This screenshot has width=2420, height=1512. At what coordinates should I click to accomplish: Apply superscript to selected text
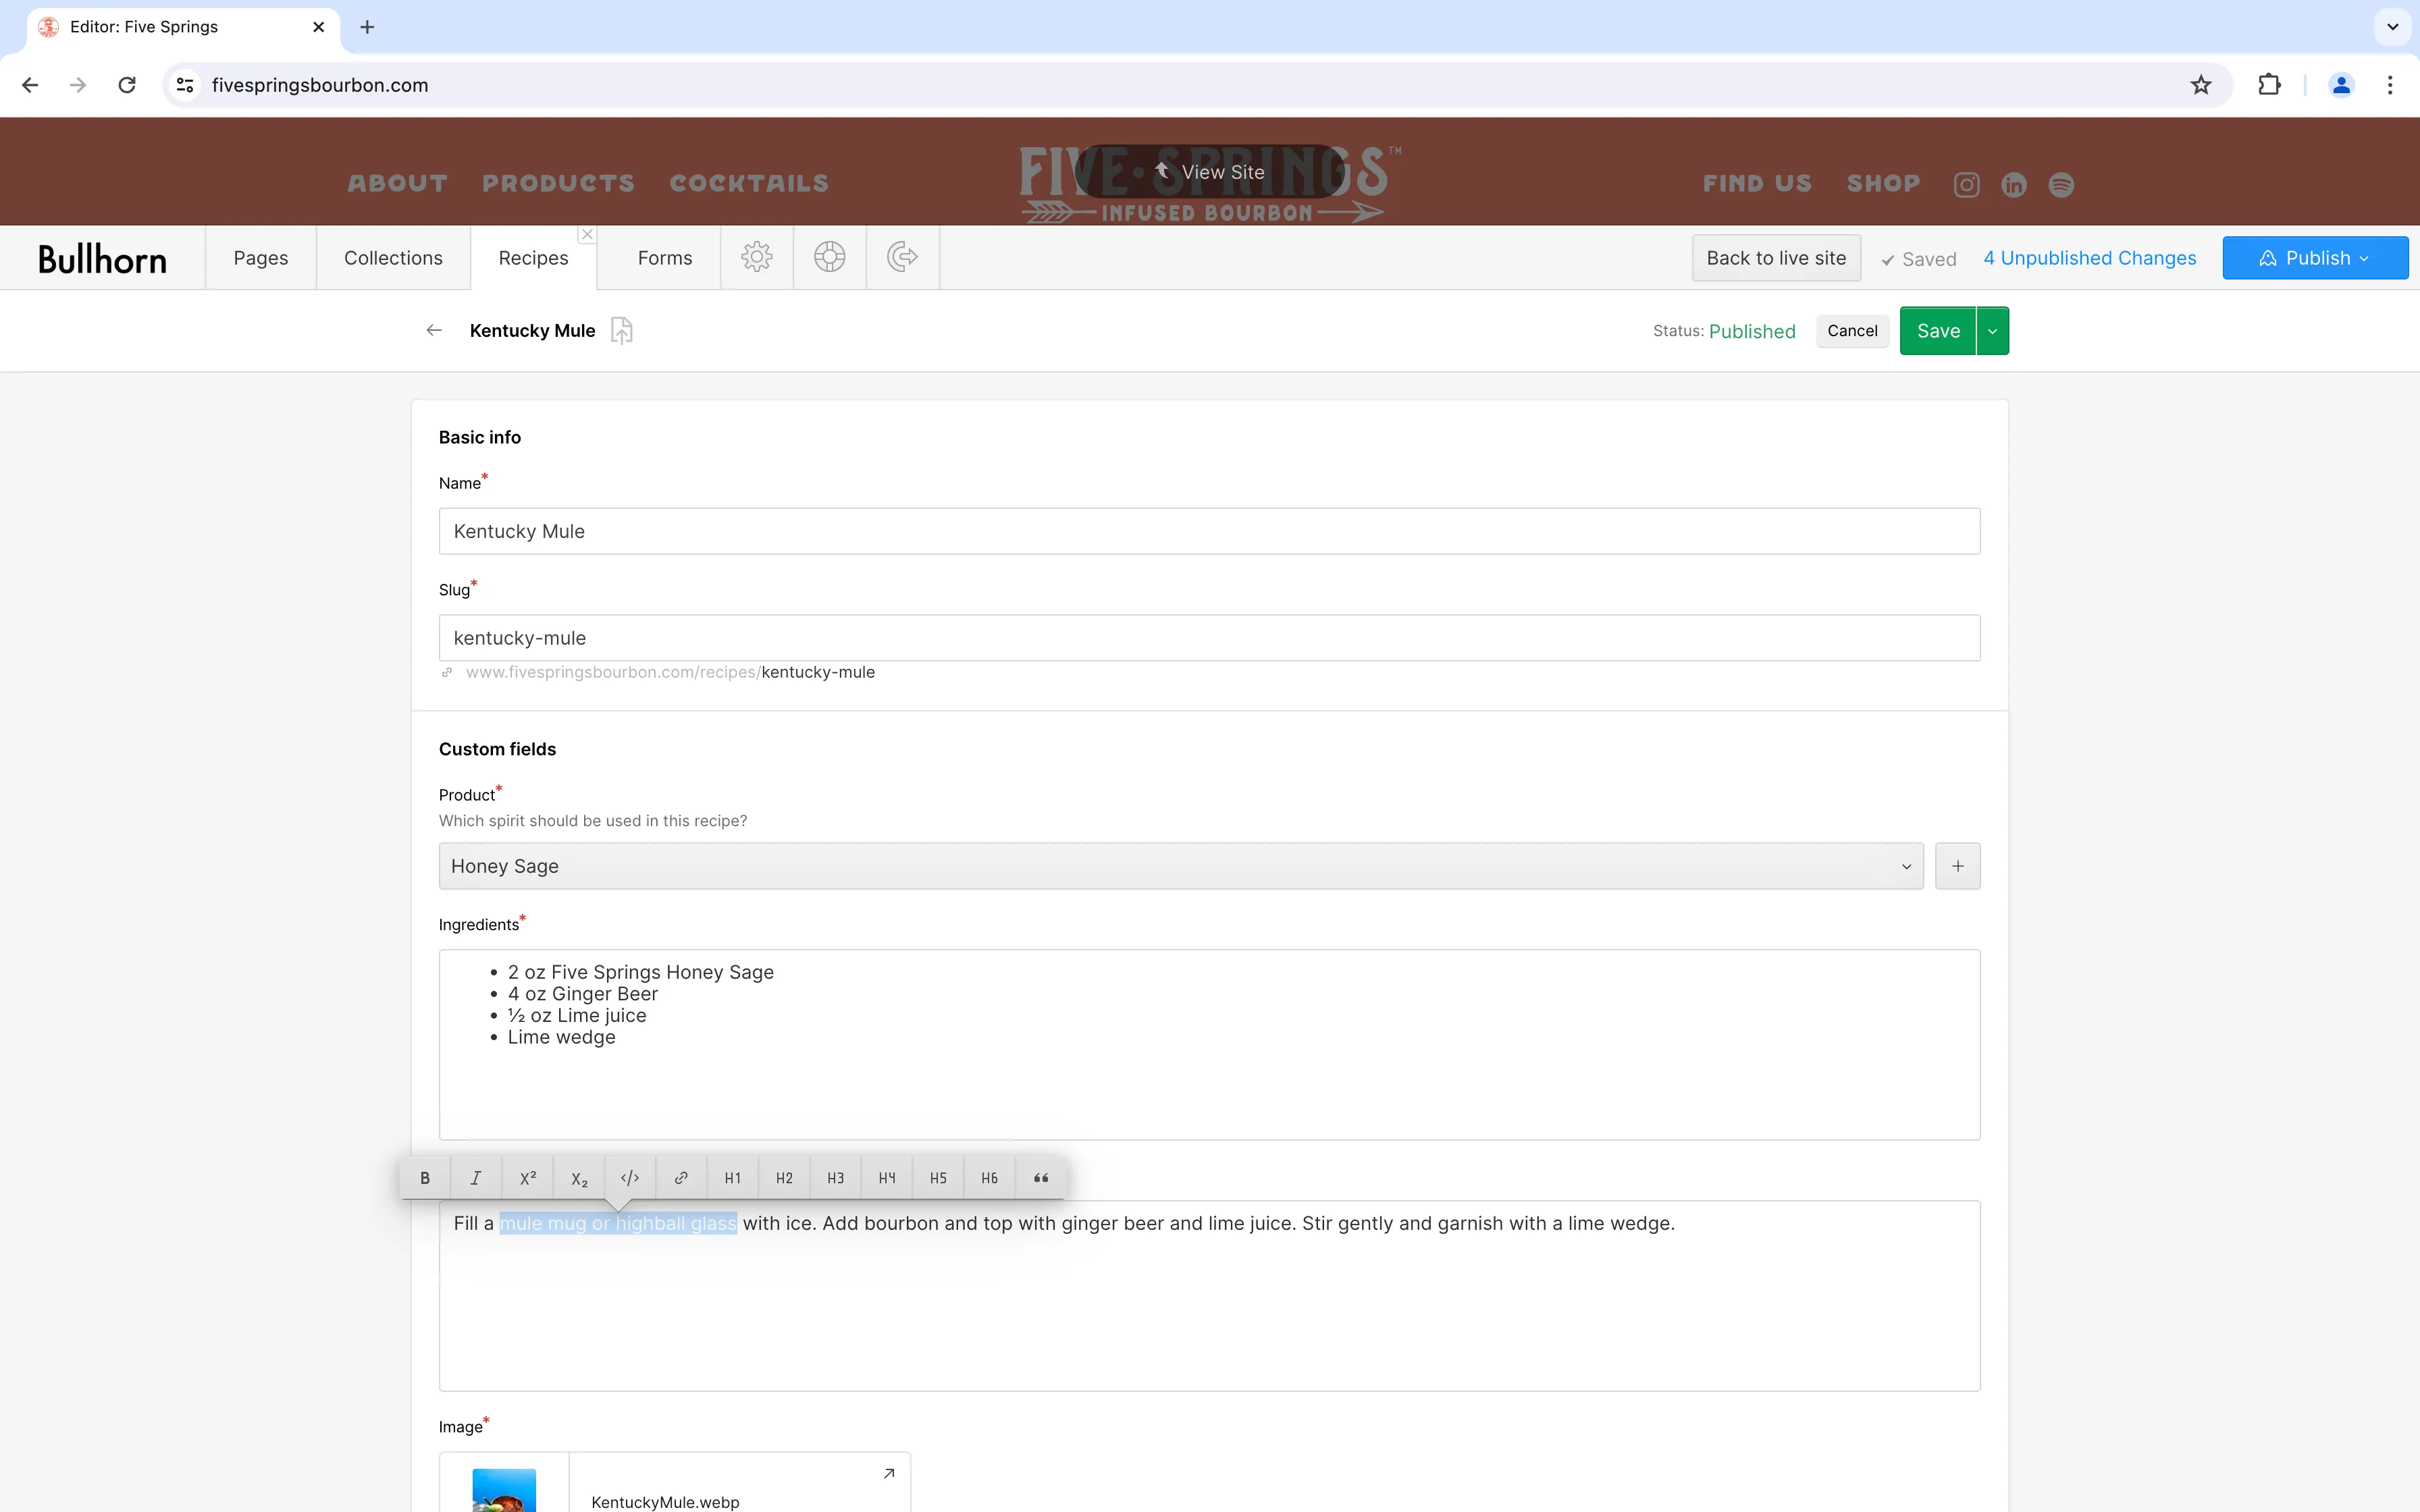(x=528, y=1178)
